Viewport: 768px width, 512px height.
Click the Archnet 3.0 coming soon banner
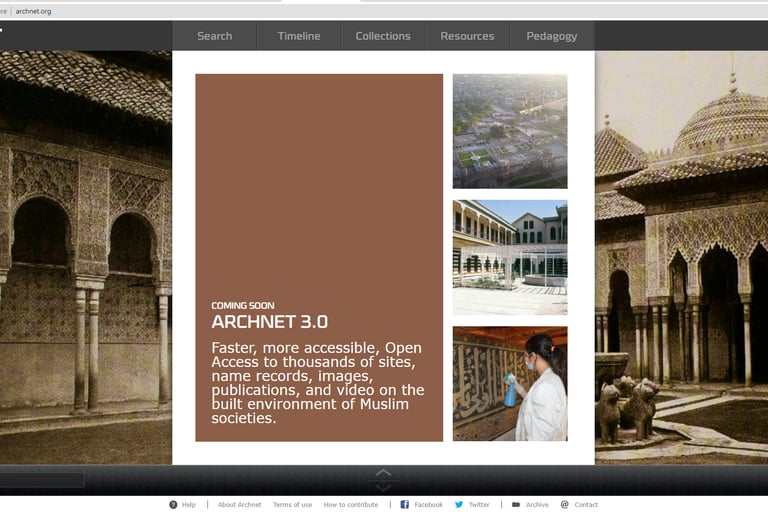pos(319,258)
